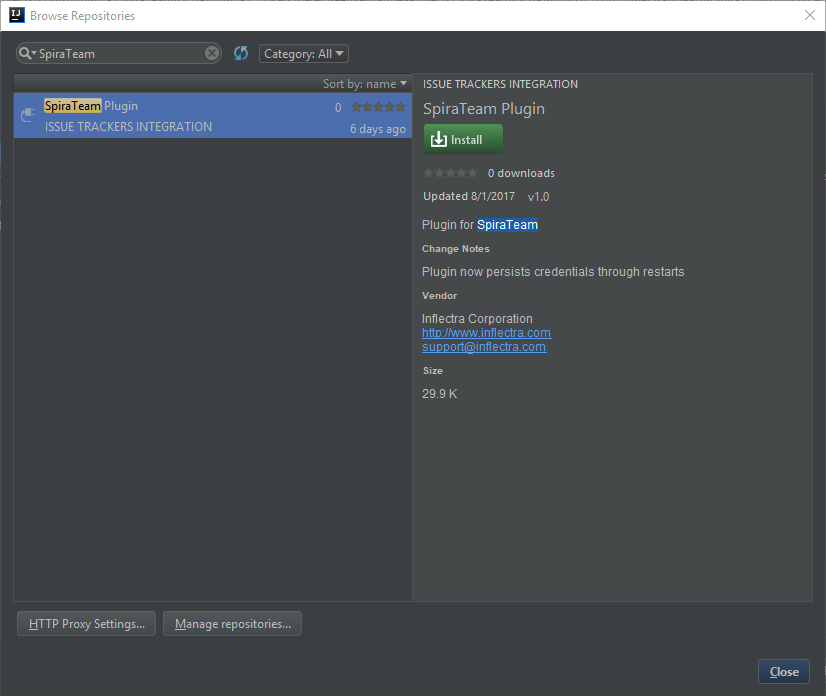This screenshot has width=826, height=696.
Task: Close the Browse Repositories window
Action: click(x=810, y=15)
